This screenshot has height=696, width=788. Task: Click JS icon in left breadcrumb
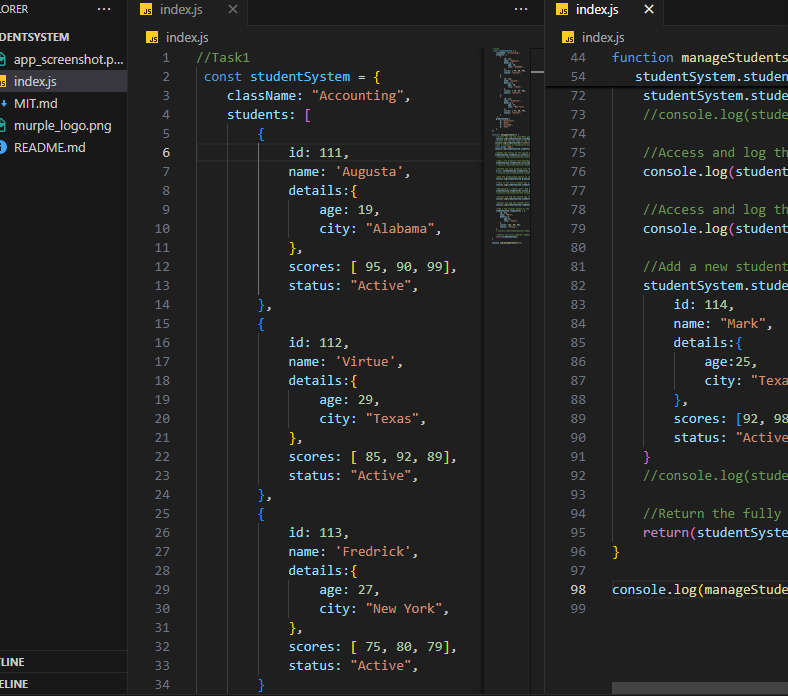(x=152, y=38)
